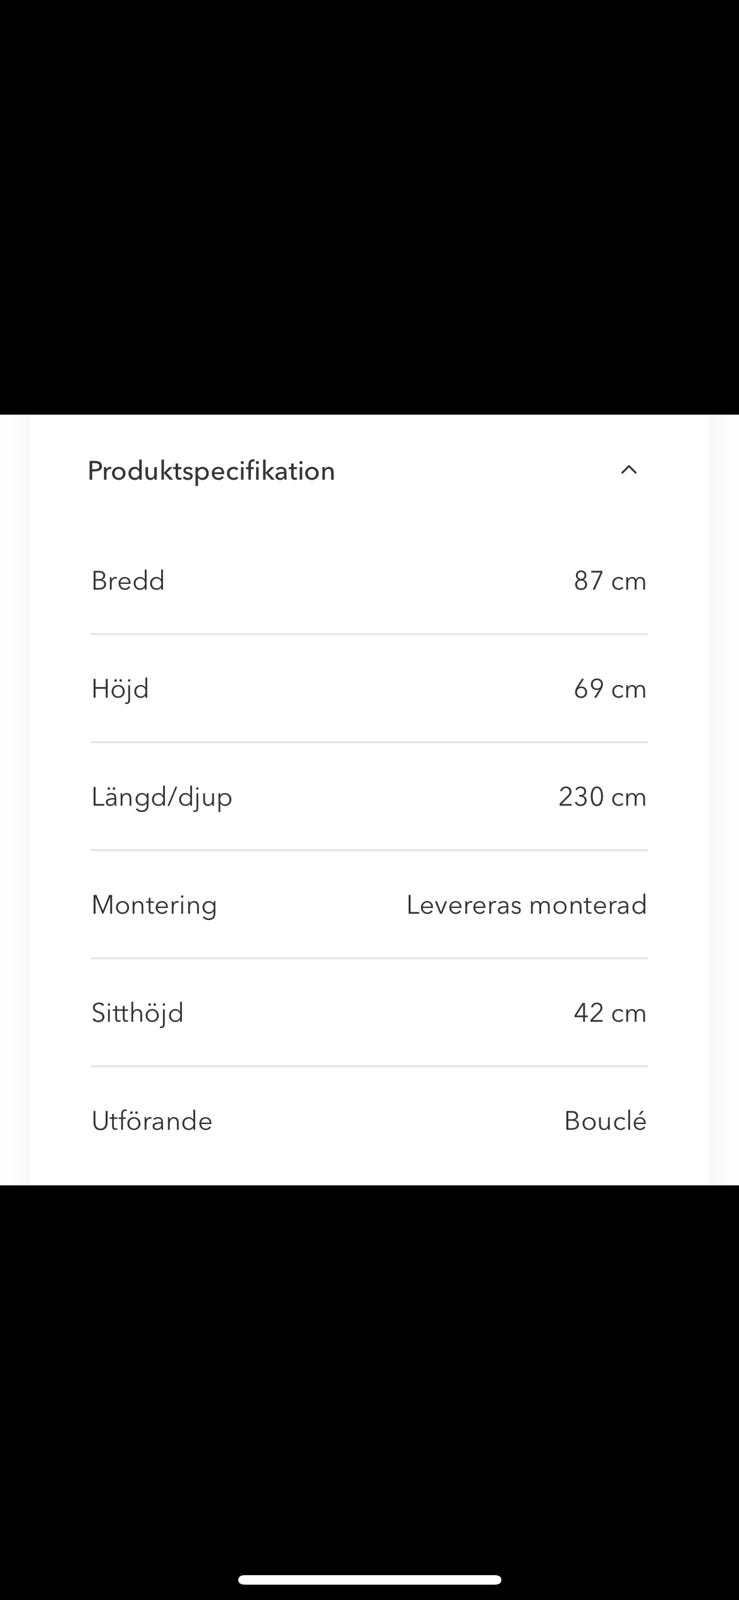Click the Produktspecifikation section heading
This screenshot has height=1600, width=739.
pyautogui.click(x=211, y=471)
